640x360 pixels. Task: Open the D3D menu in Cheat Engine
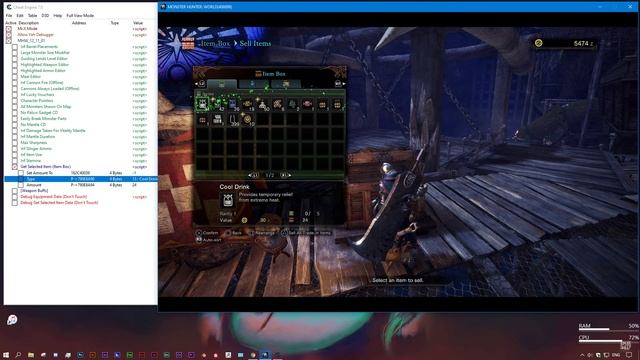click(45, 16)
